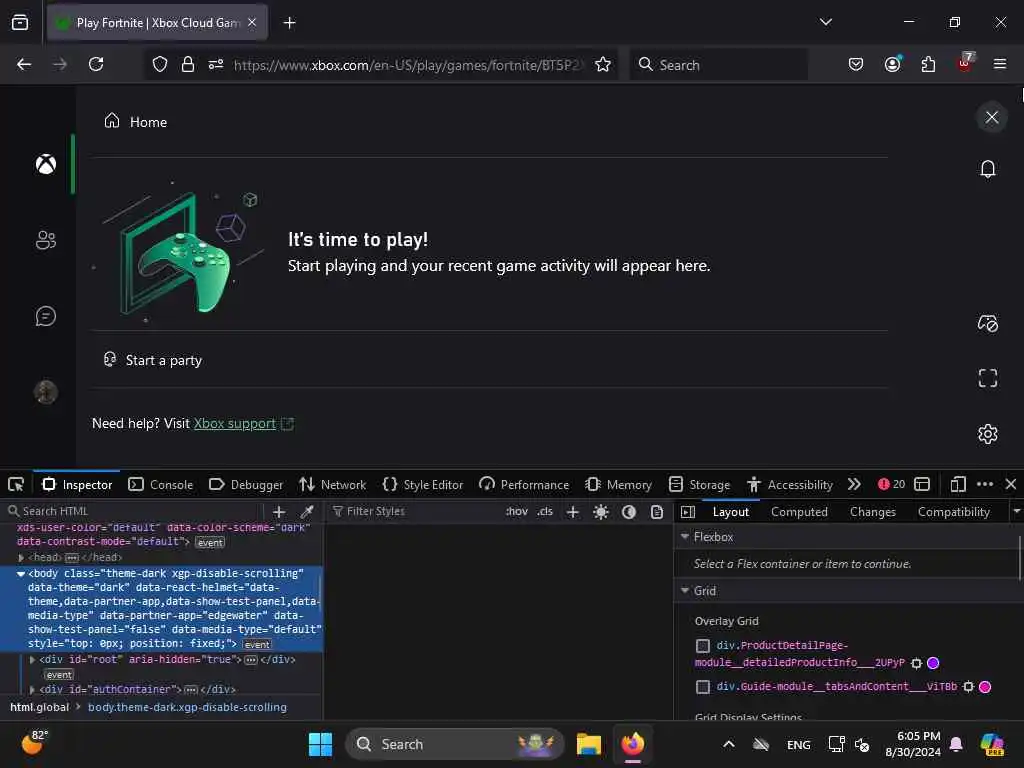Select the Computed sidebar tab
This screenshot has width=1024, height=768.
799,512
